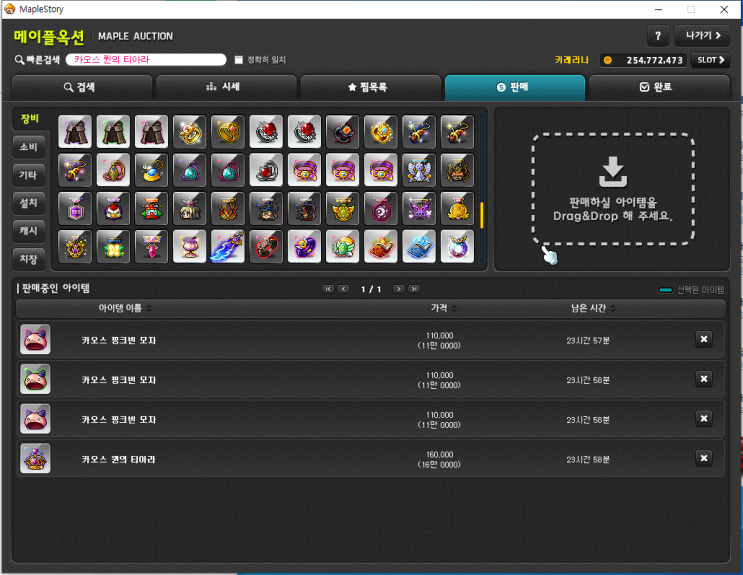This screenshot has width=743, height=575.
Task: Select the purple butterfly medal
Action: pyautogui.click(x=419, y=208)
